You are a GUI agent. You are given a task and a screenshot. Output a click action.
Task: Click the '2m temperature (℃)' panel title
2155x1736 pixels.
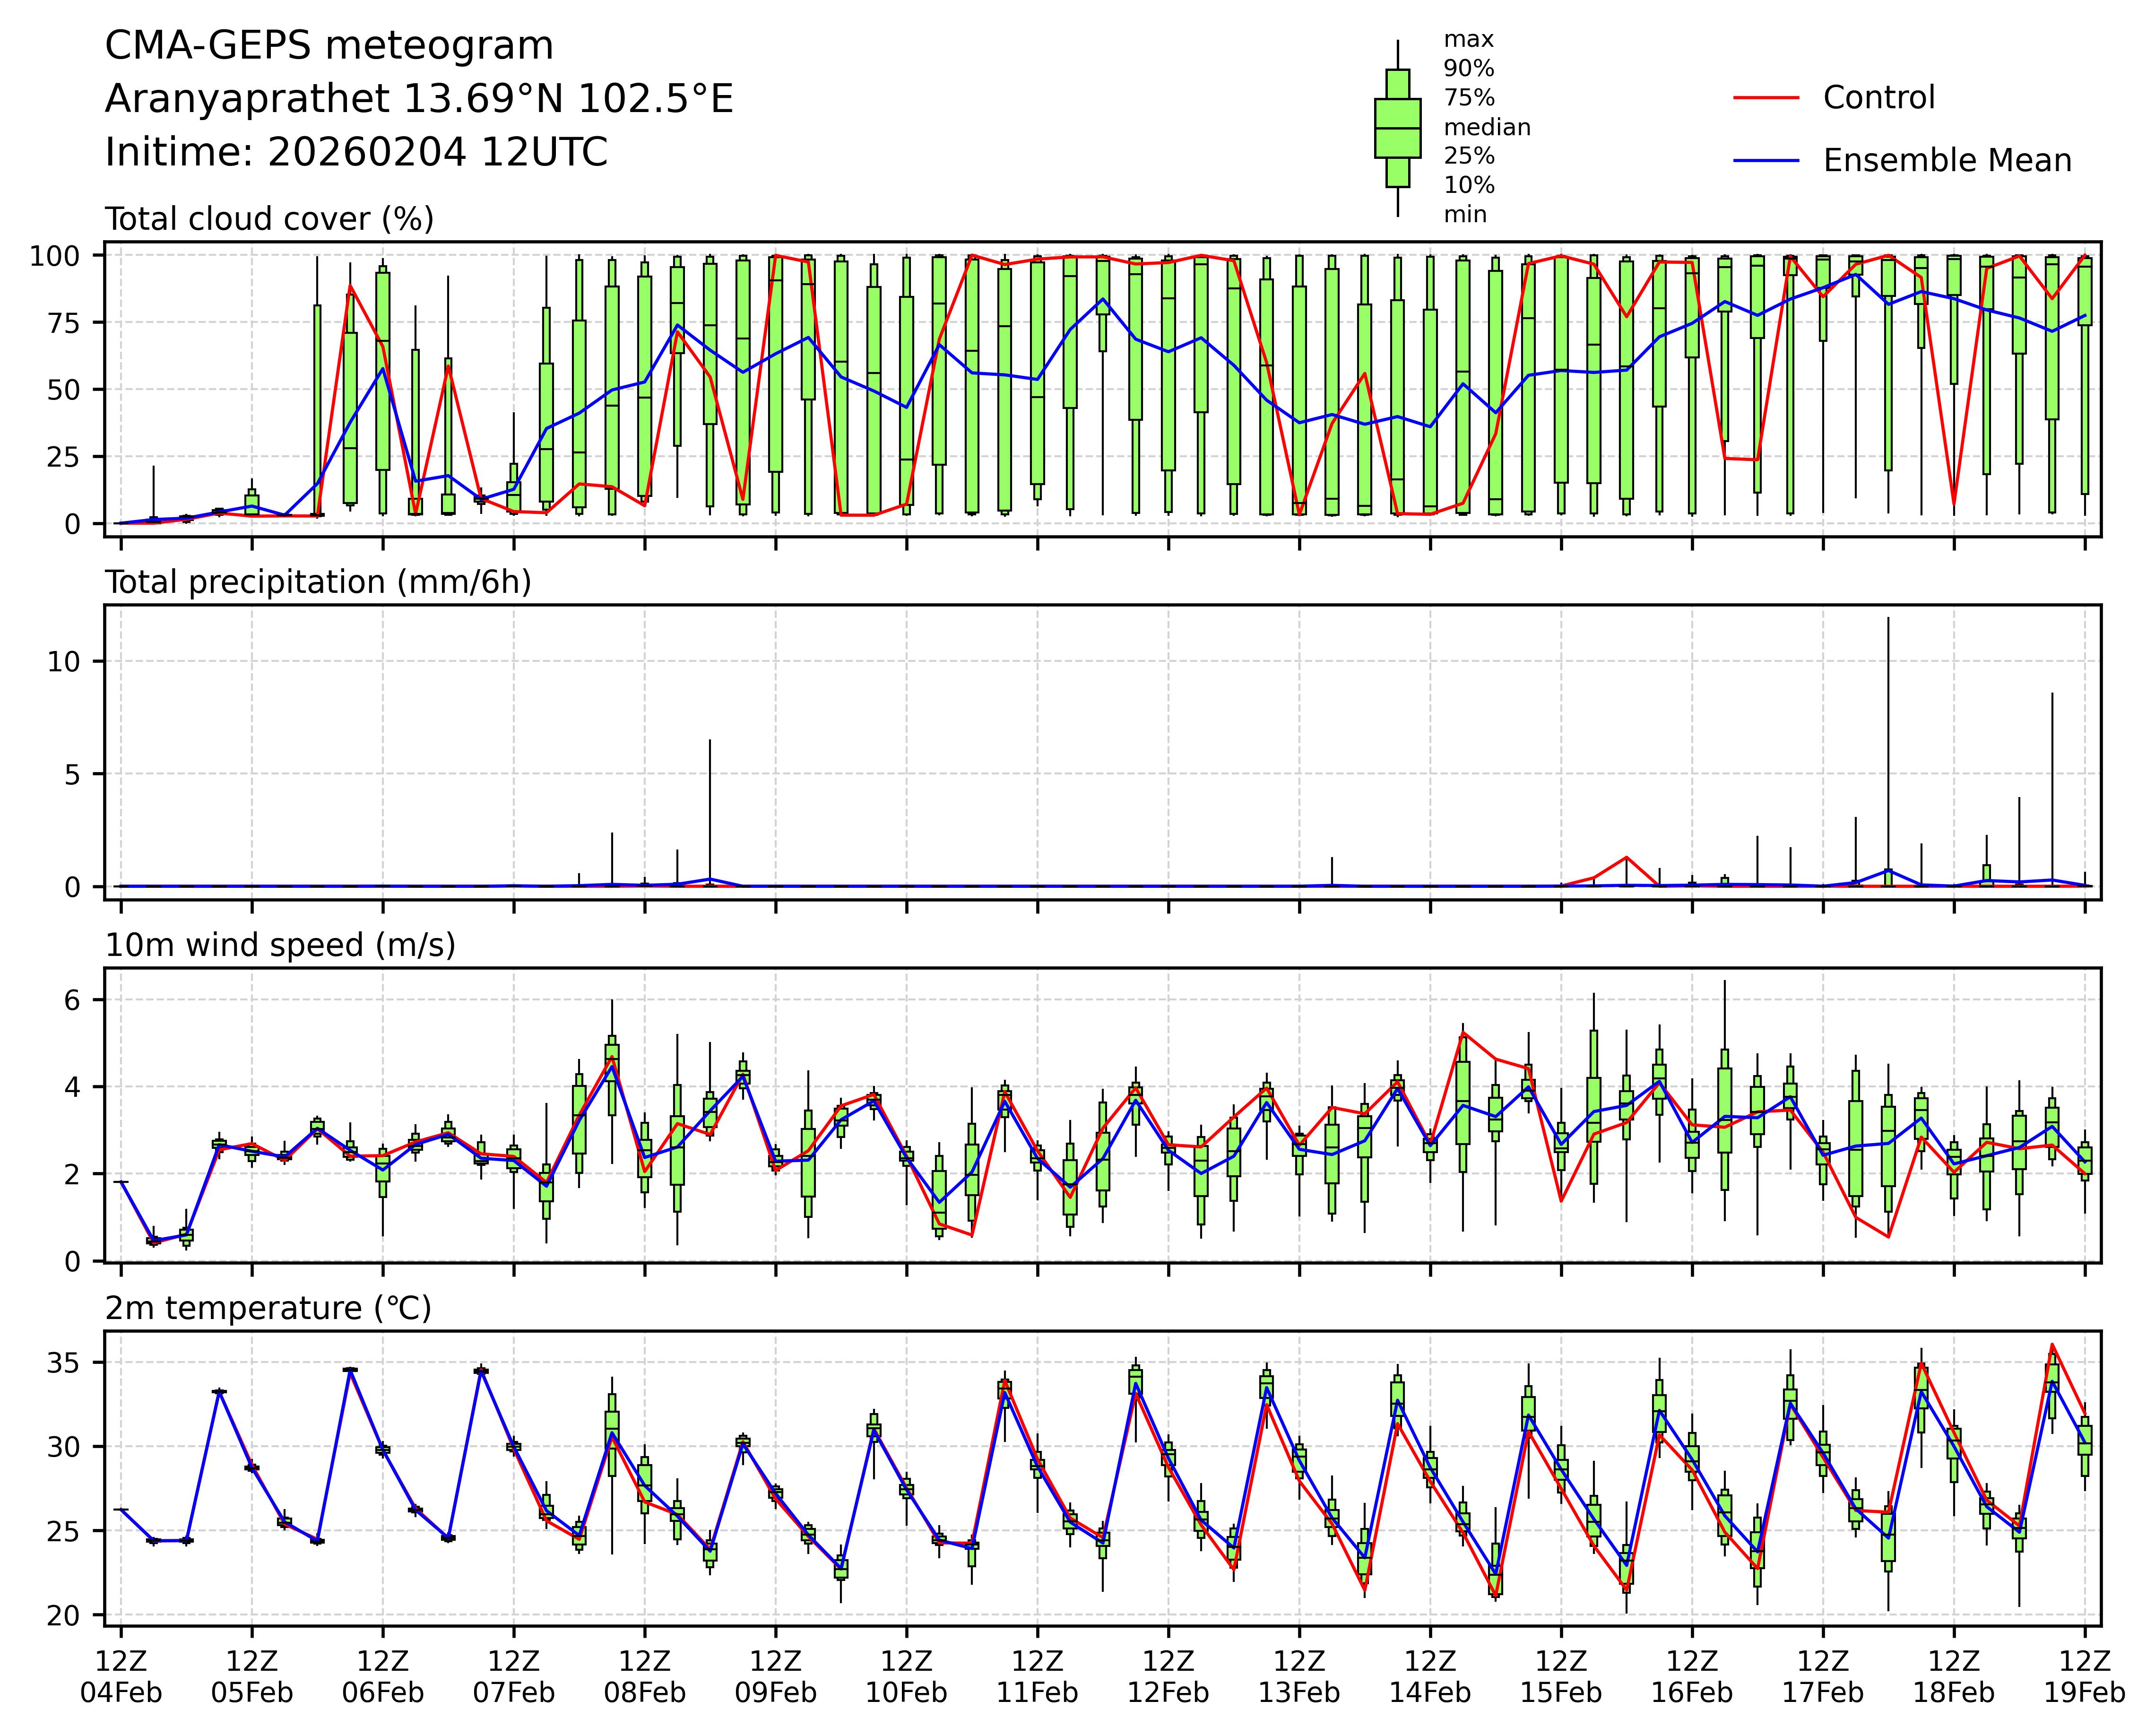click(x=268, y=1308)
